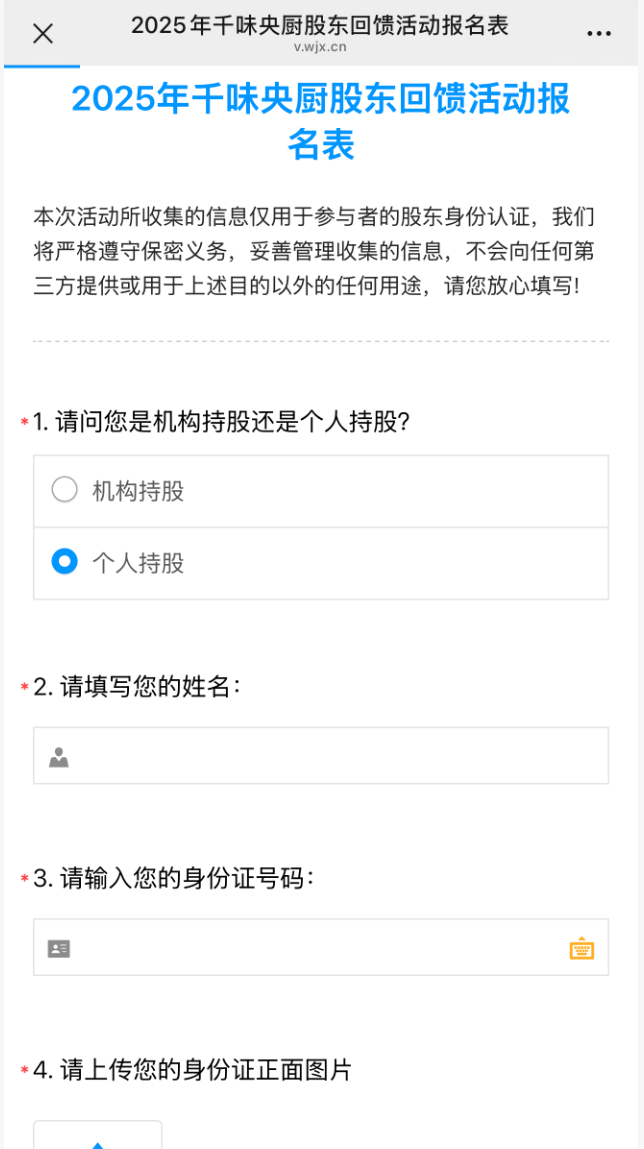Open the three-dot more options menu

[598, 34]
